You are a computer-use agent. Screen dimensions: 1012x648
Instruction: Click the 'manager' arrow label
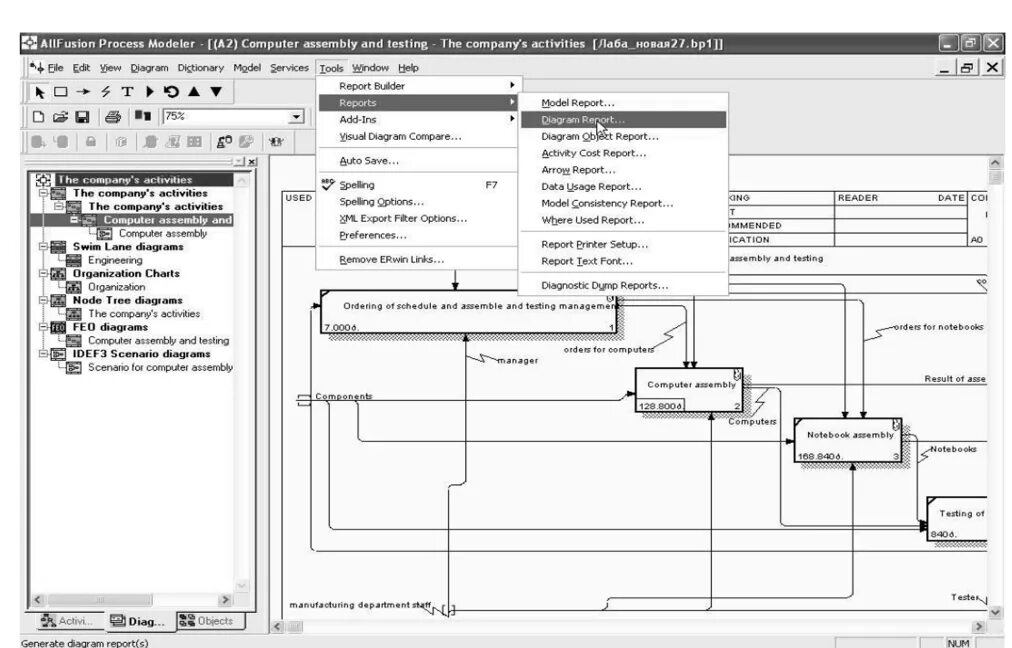point(518,361)
